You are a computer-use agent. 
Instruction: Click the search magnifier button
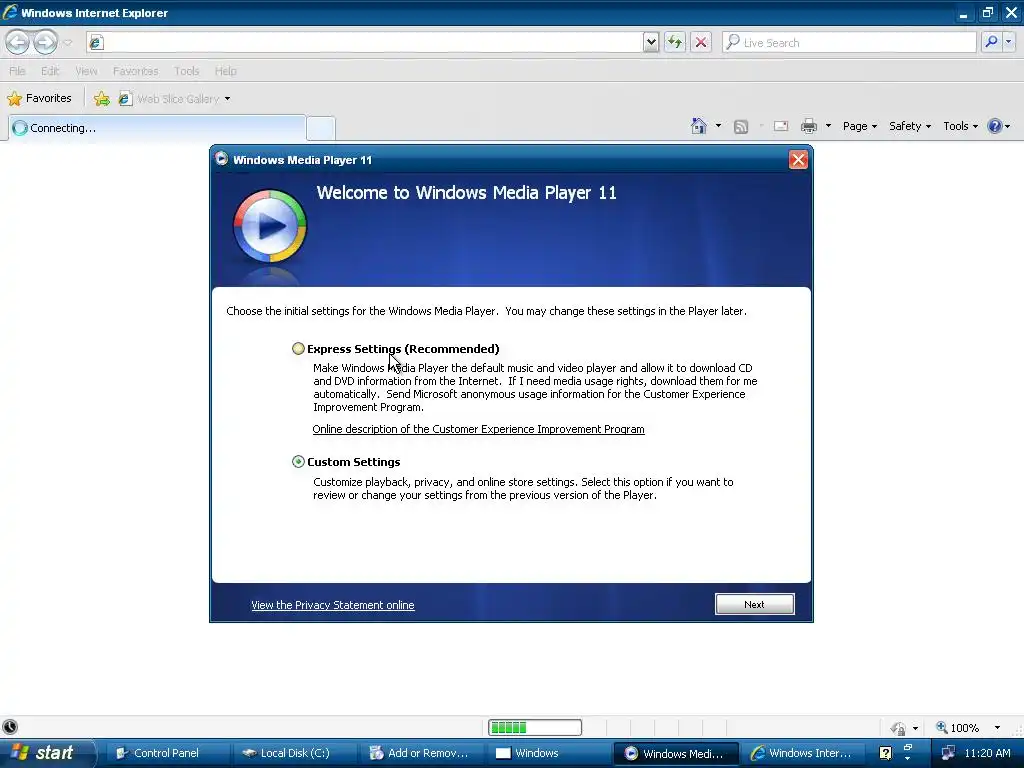pyautogui.click(x=991, y=42)
